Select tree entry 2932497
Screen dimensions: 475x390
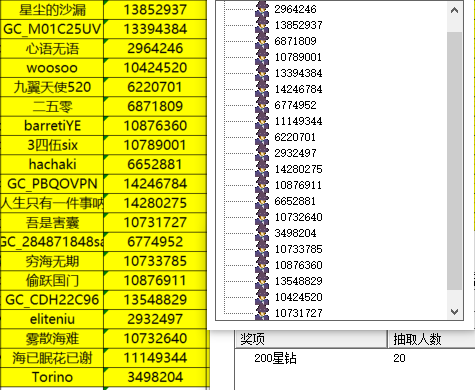coord(295,153)
